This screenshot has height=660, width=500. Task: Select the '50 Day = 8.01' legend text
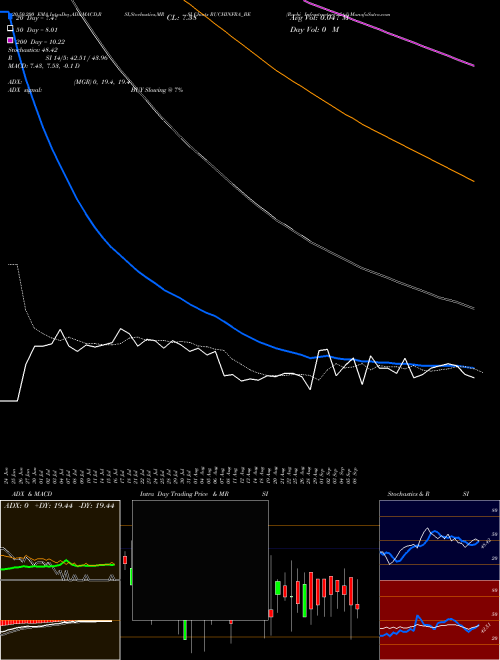pos(37,30)
